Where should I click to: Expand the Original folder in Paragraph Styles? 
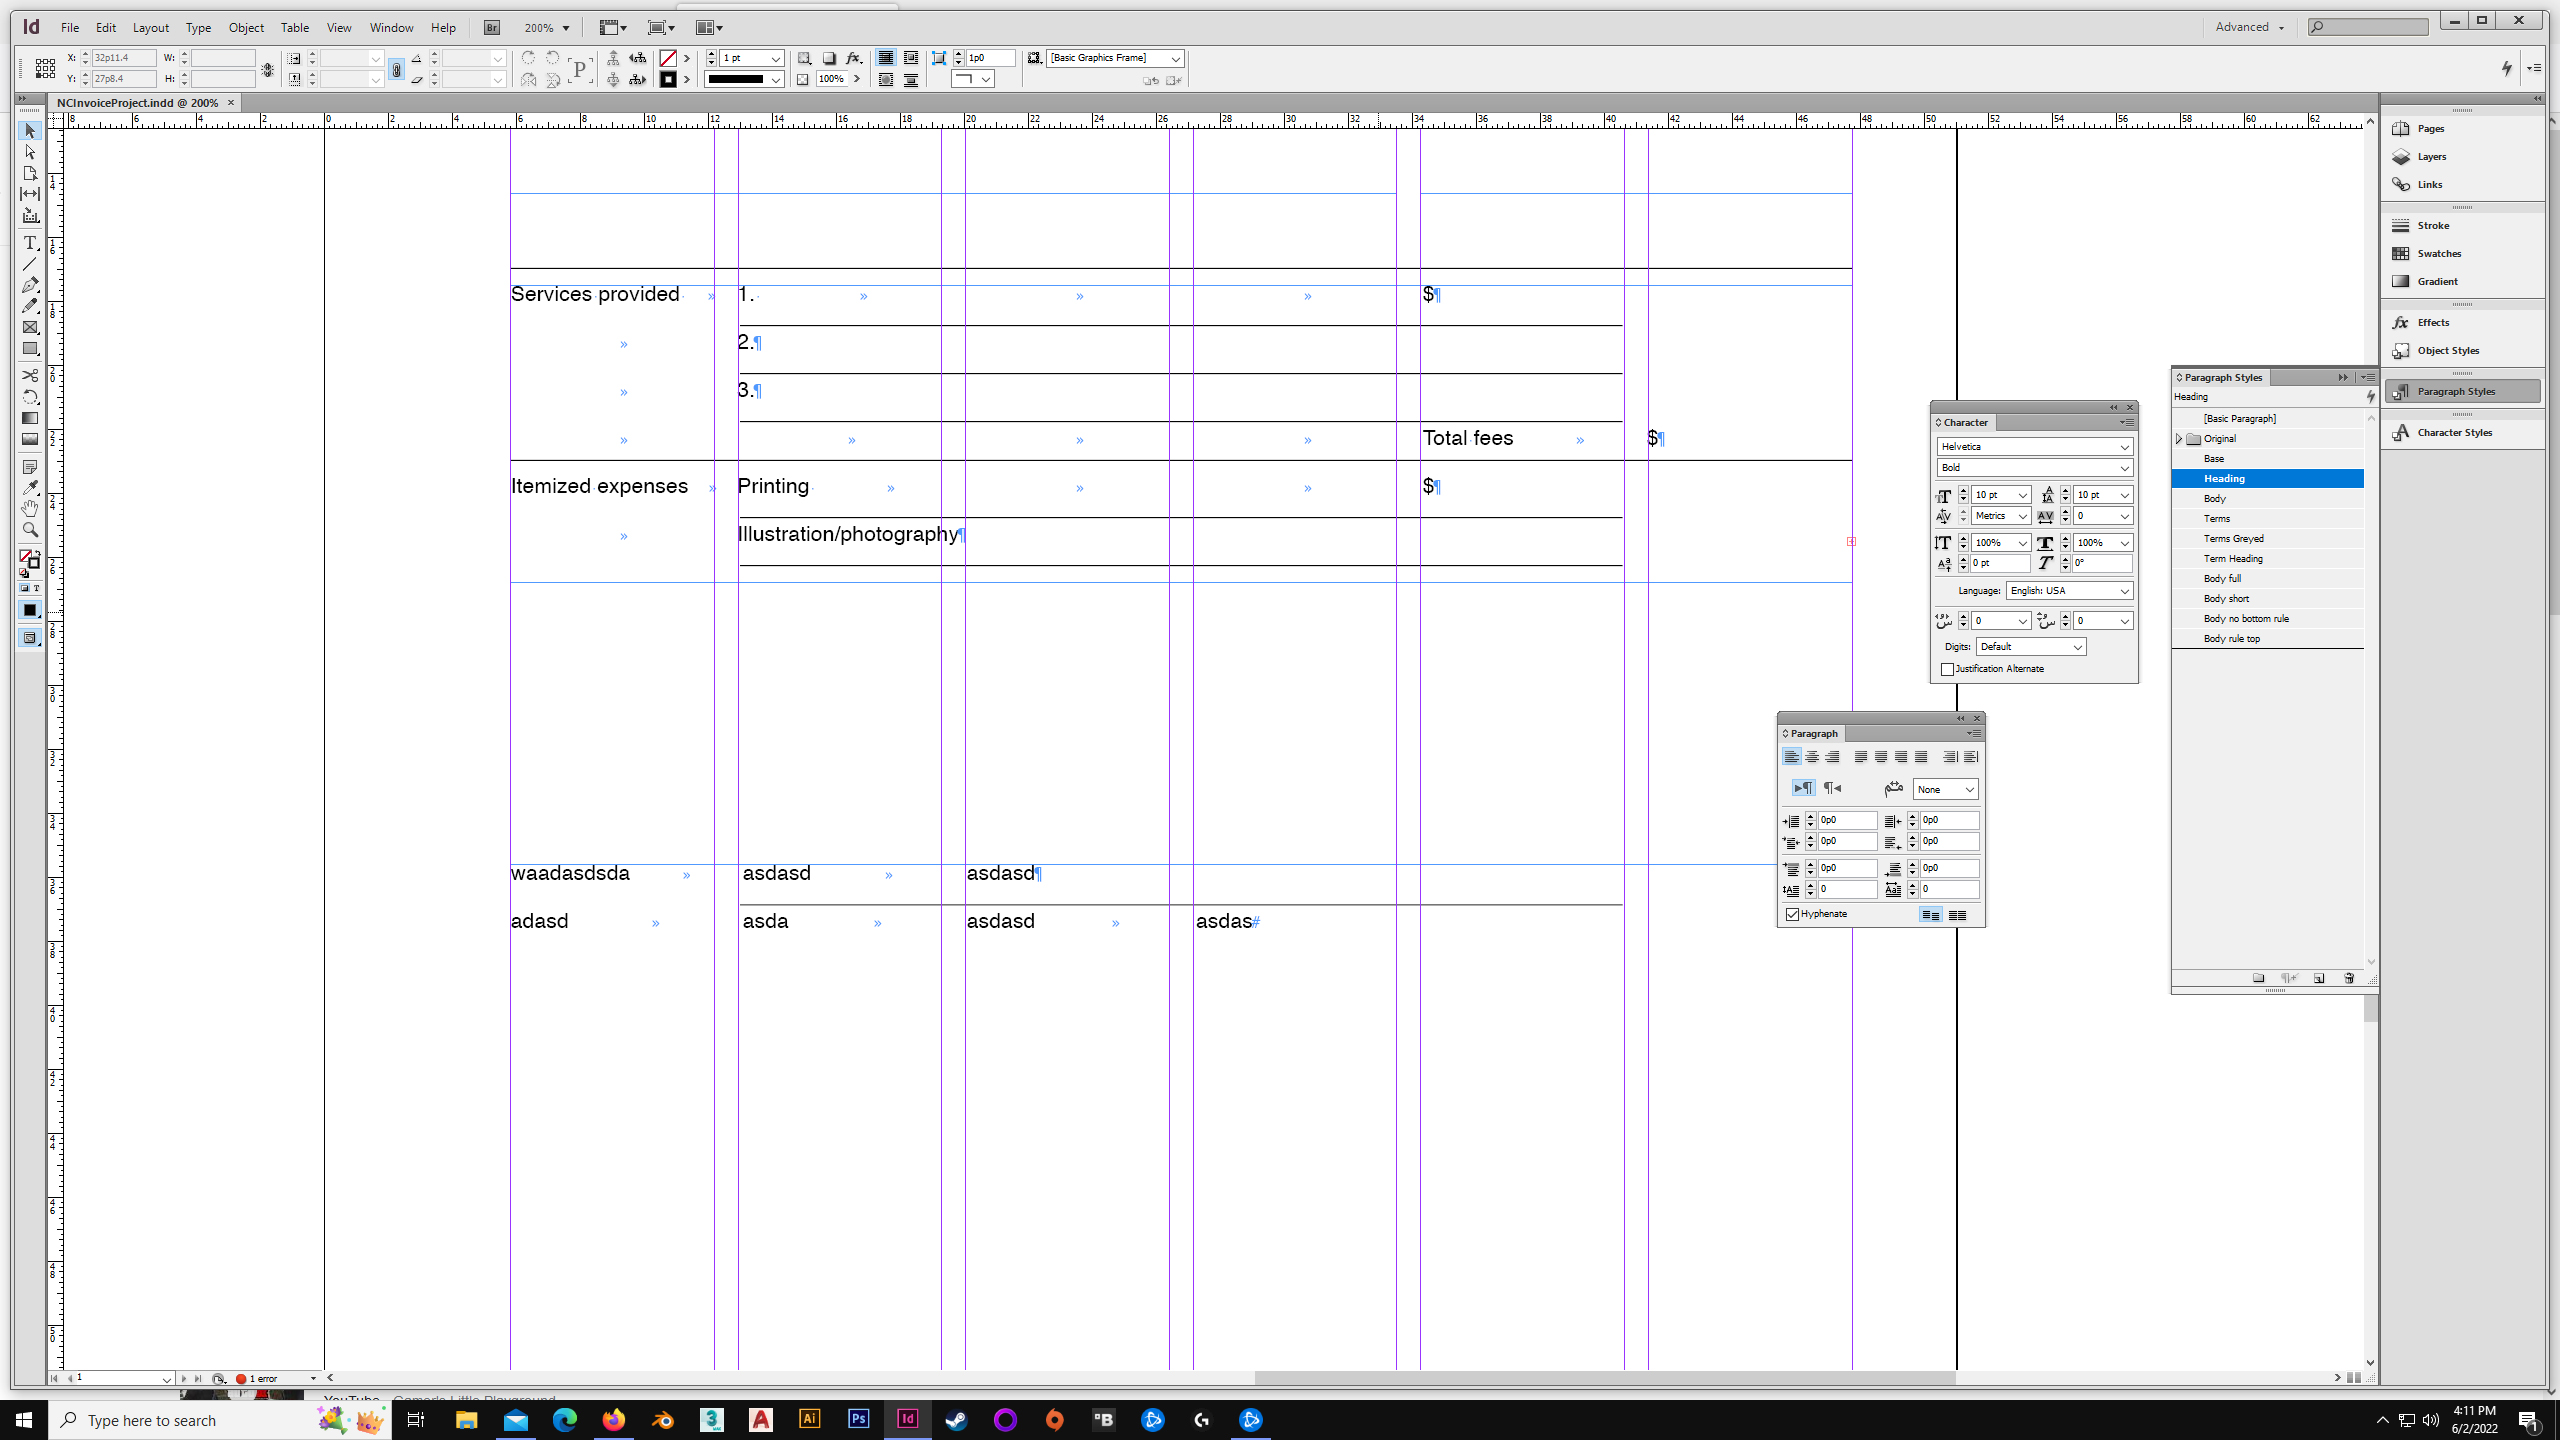click(2179, 438)
